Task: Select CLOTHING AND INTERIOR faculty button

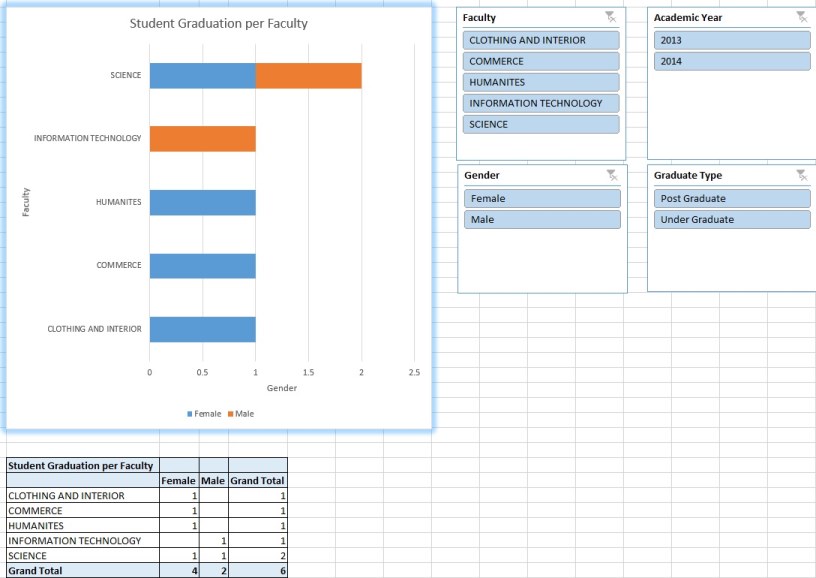Action: 541,40
